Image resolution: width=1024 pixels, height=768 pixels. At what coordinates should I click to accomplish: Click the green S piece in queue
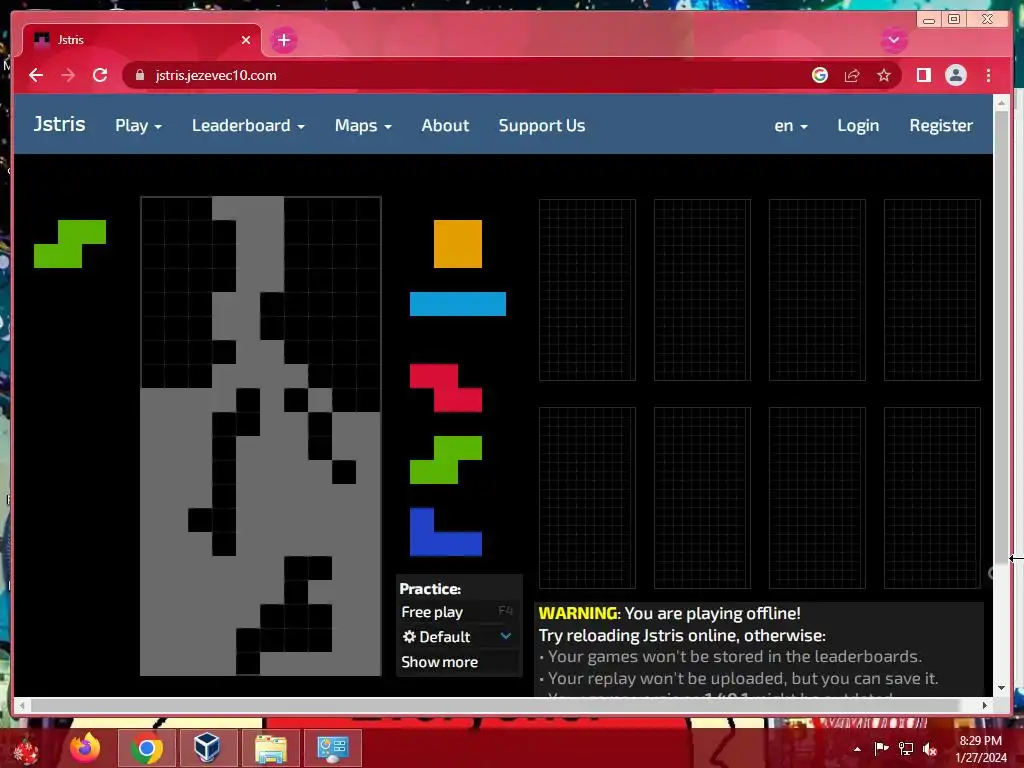point(446,460)
